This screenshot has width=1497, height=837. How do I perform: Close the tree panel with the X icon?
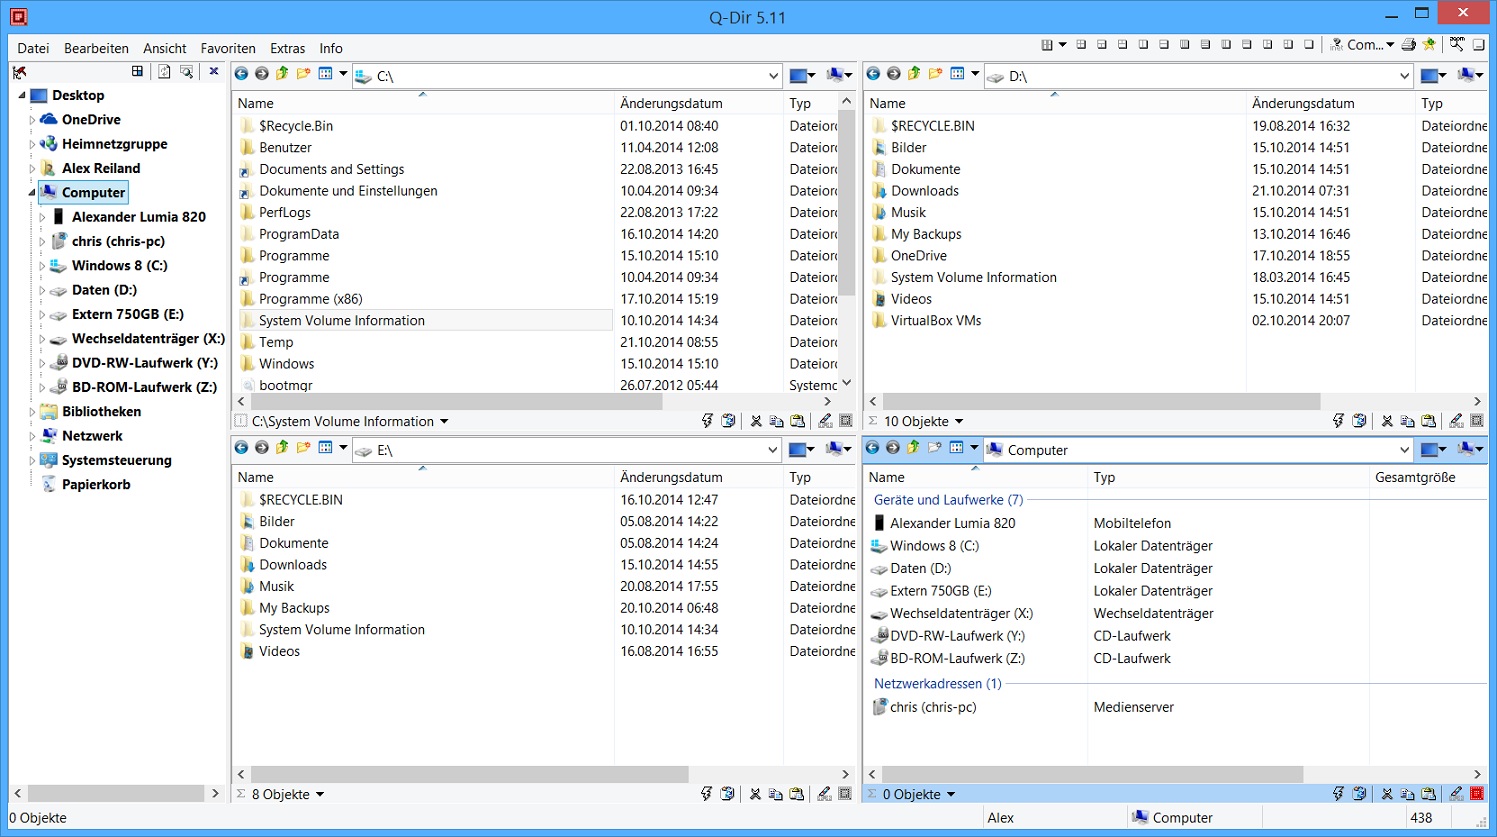tap(214, 72)
